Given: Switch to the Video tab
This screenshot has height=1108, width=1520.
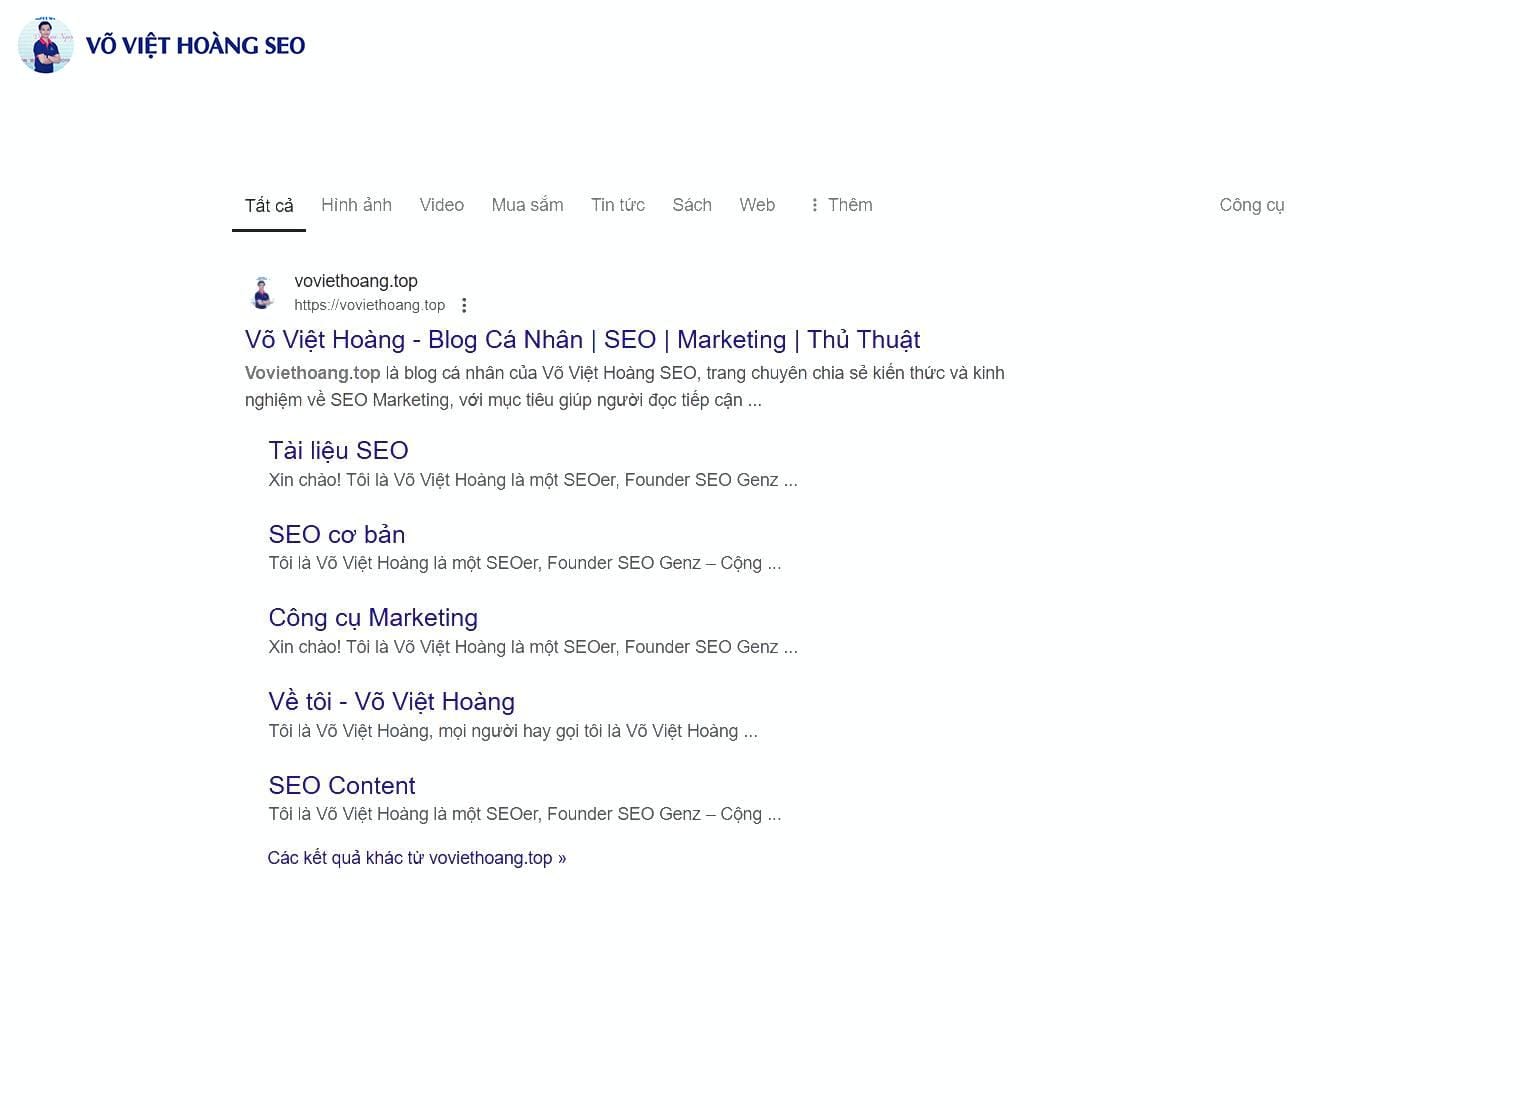Looking at the screenshot, I should coord(441,205).
